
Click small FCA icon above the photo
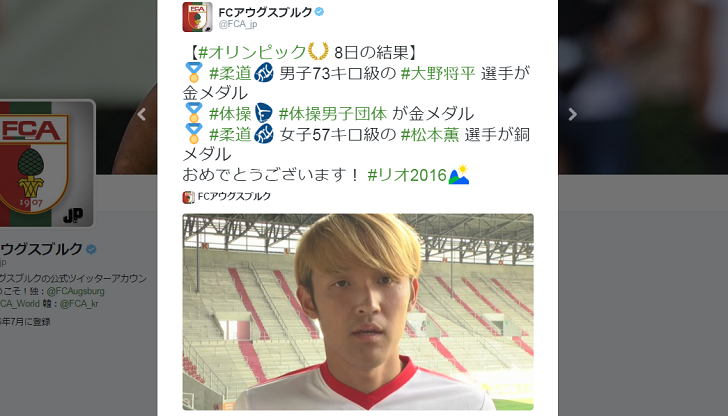point(188,197)
